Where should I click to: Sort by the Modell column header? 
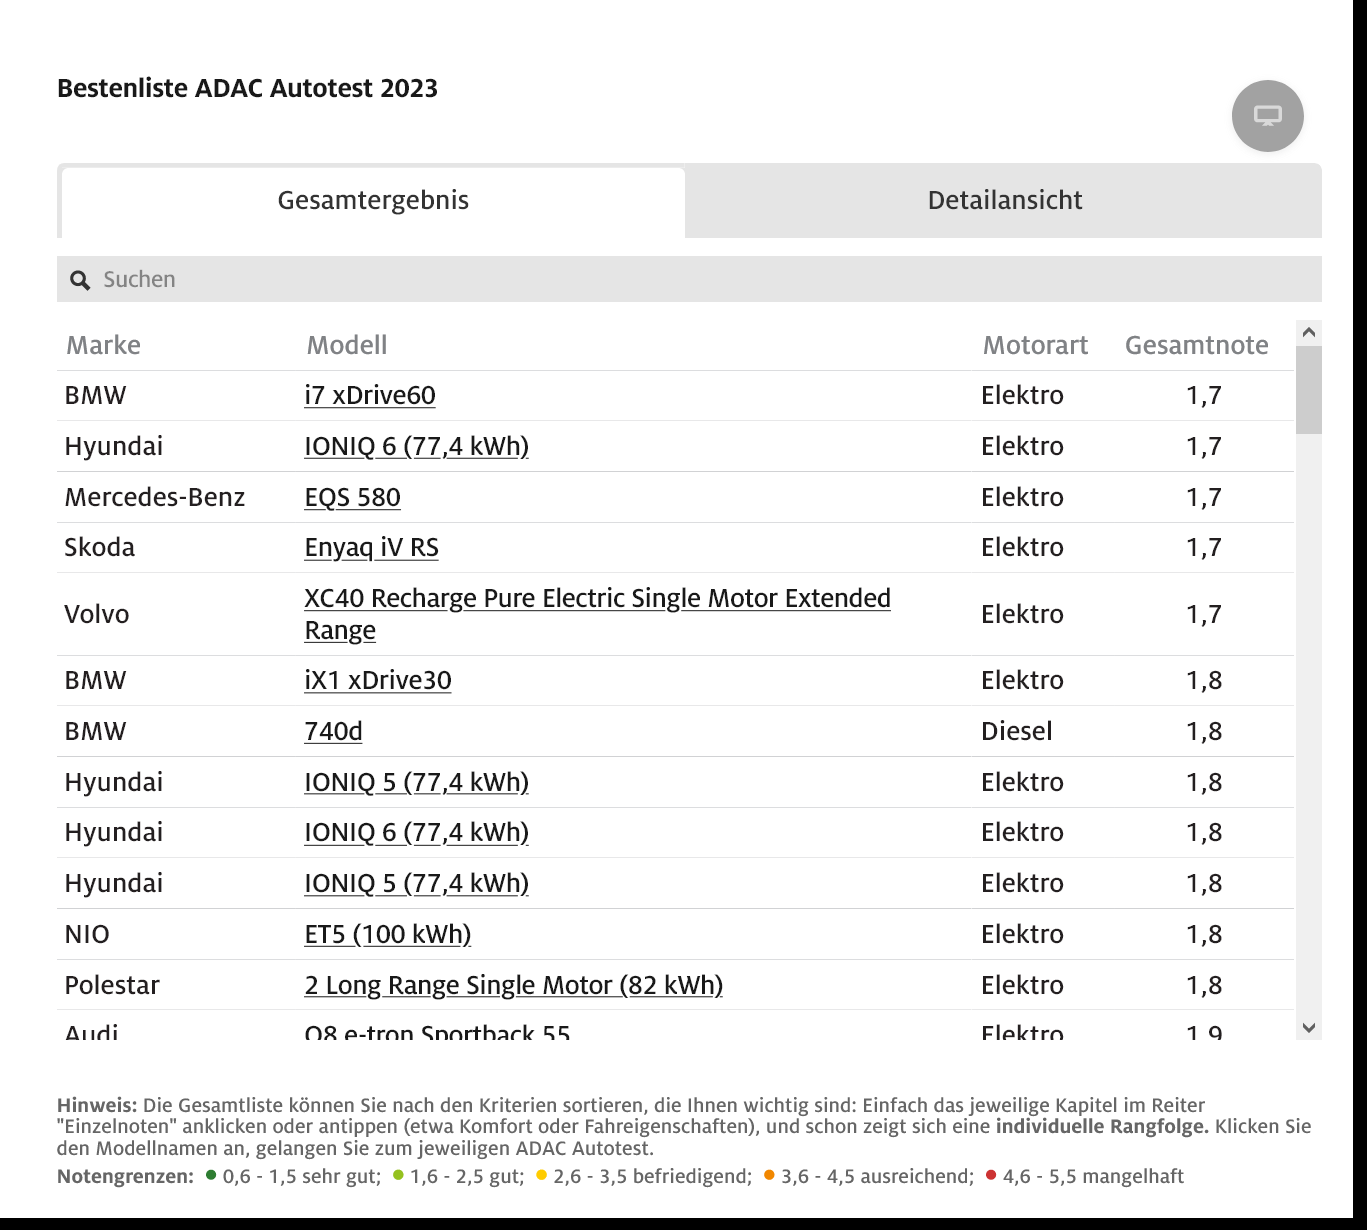(x=346, y=345)
